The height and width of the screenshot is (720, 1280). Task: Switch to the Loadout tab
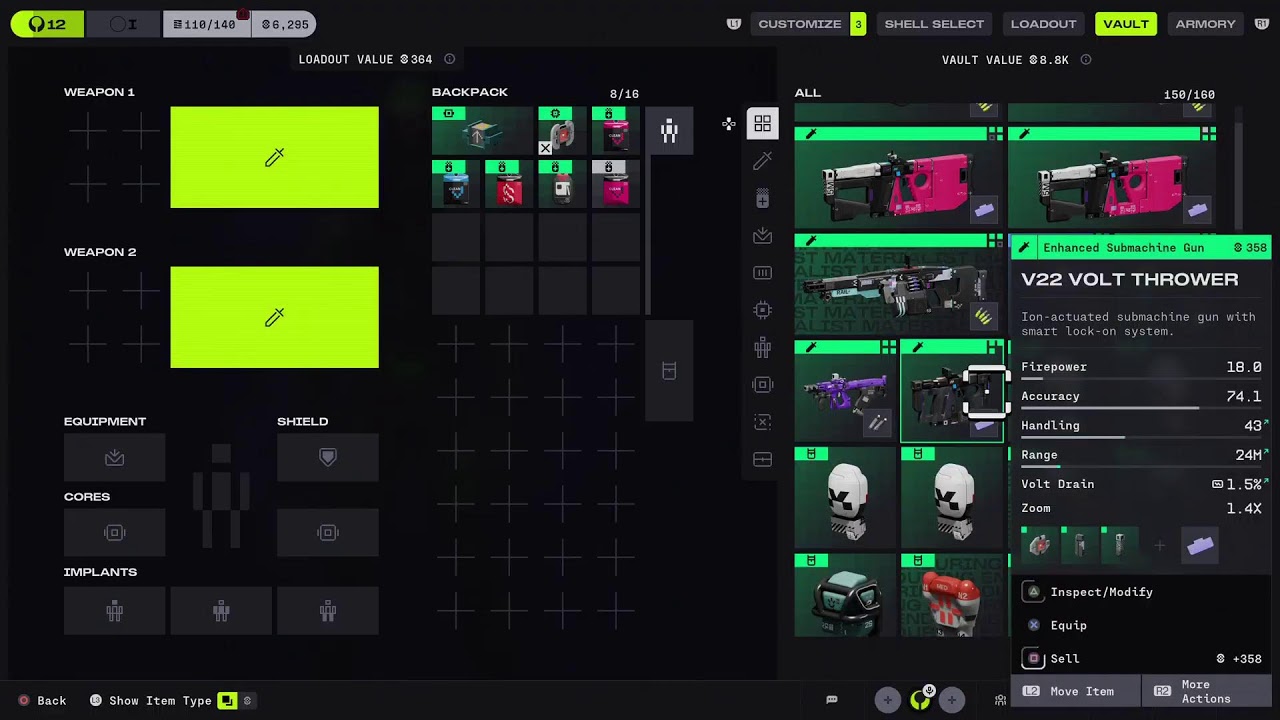tap(1043, 24)
